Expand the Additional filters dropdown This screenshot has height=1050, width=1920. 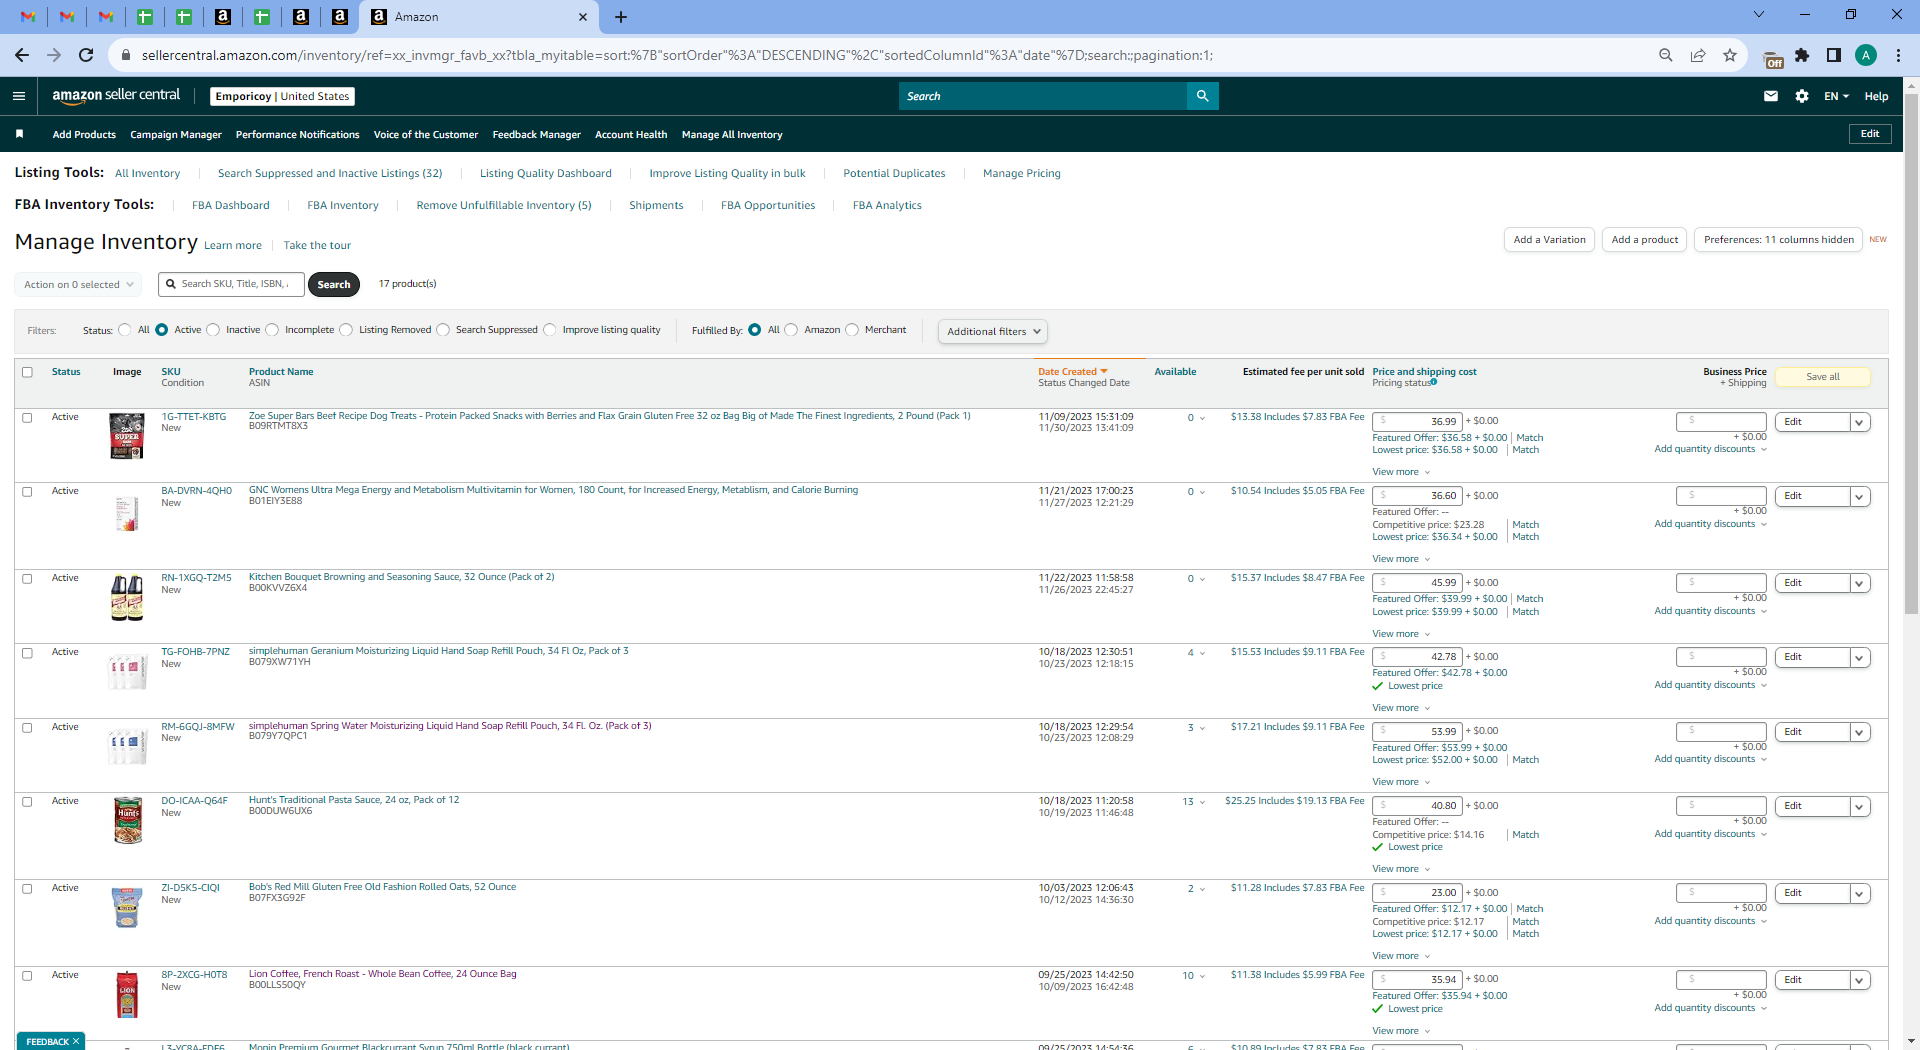(993, 331)
